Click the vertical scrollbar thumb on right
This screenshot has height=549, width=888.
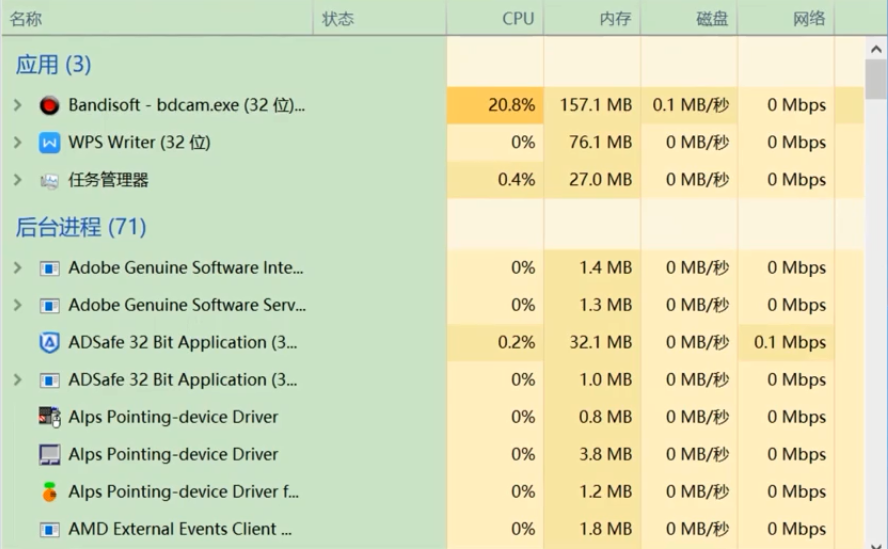point(876,80)
